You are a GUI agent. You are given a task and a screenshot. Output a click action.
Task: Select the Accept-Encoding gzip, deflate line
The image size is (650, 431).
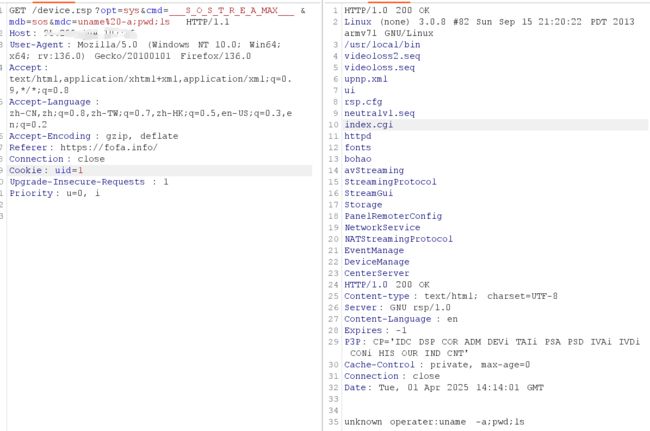(x=93, y=136)
